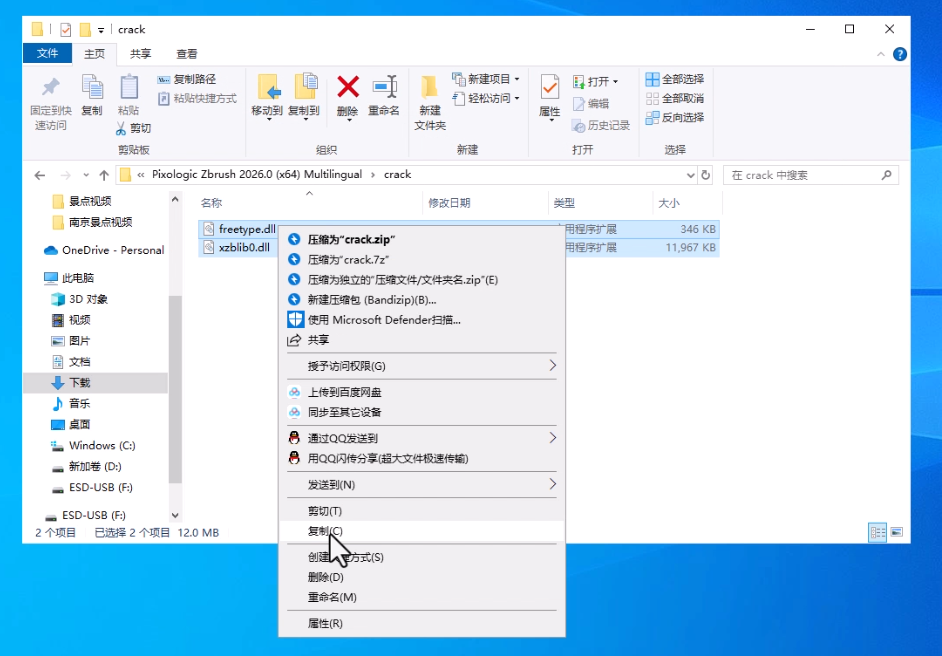Click the Properties (属性) ribbon icon
The width and height of the screenshot is (942, 656).
click(550, 88)
